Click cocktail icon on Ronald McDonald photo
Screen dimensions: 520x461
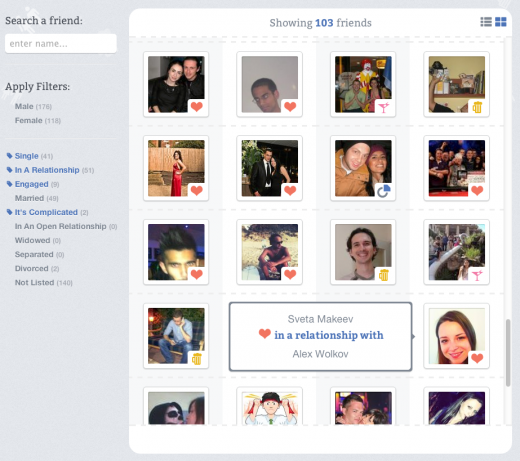pyautogui.click(x=383, y=107)
